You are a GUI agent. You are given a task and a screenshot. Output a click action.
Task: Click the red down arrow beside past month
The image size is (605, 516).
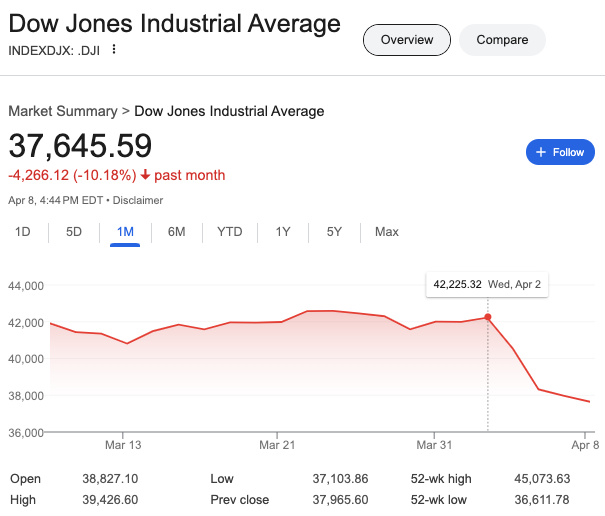pos(145,176)
